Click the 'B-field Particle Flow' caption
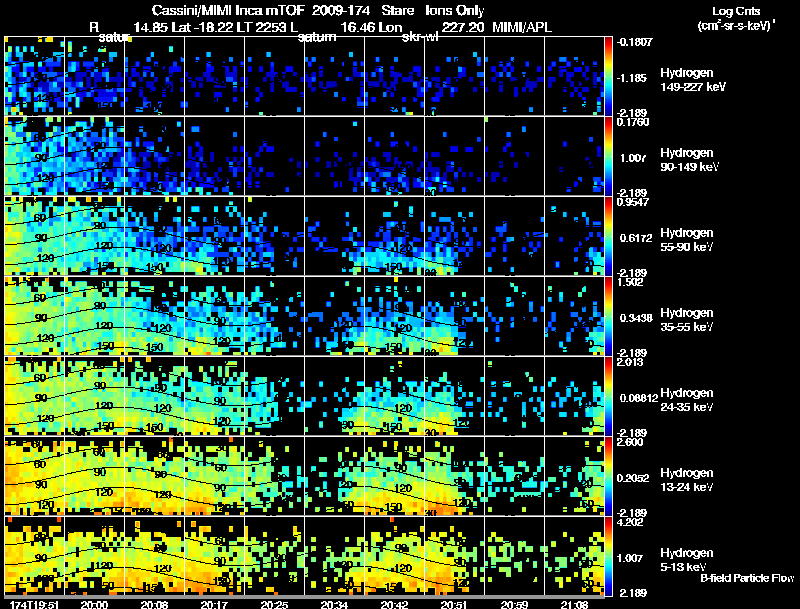Viewport: 800px width, 609px height. (747, 578)
